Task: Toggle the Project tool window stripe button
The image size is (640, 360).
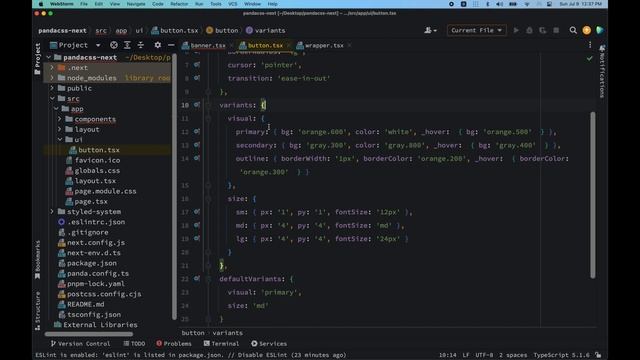Action: pyautogui.click(x=38, y=58)
